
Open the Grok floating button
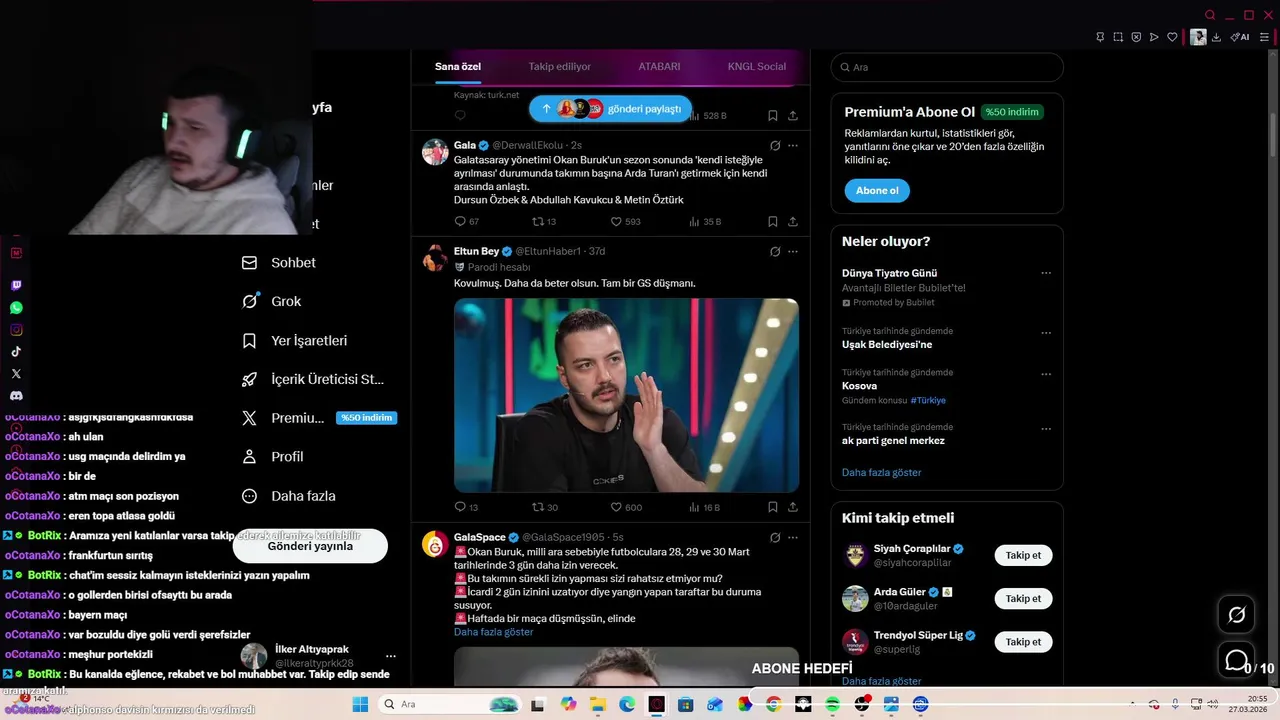(1236, 615)
